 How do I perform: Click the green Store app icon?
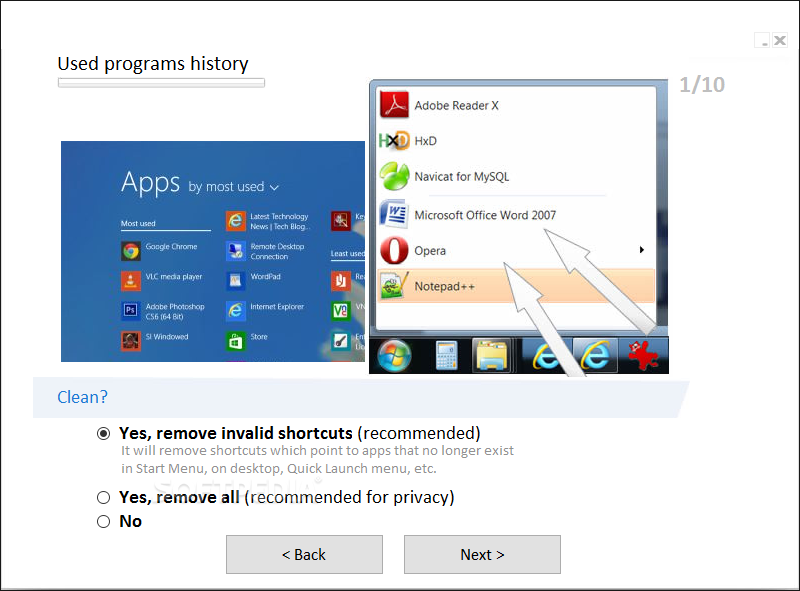(235, 341)
